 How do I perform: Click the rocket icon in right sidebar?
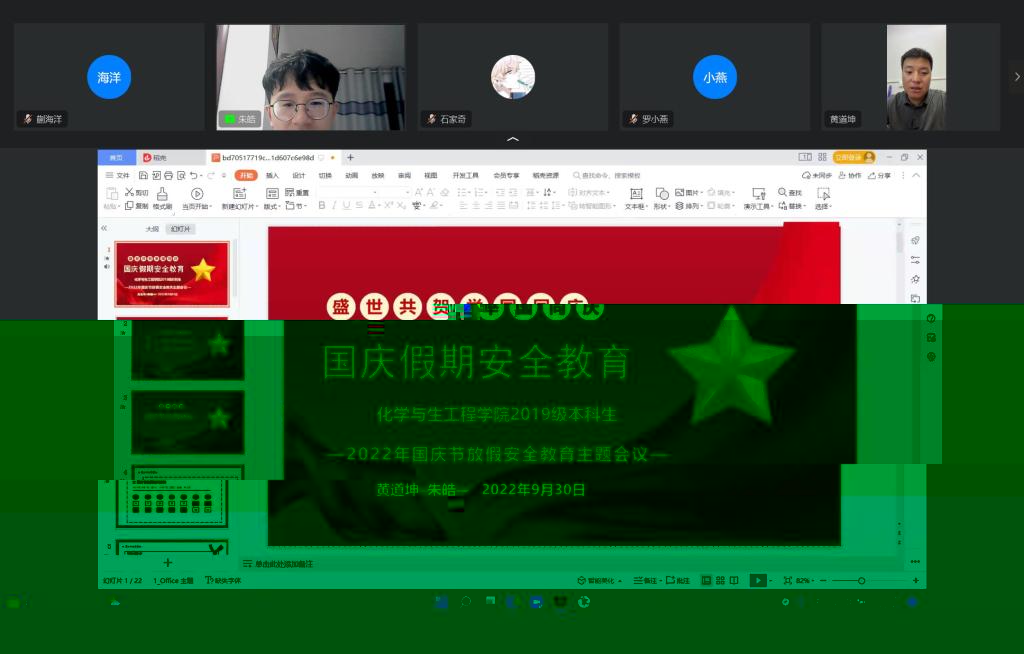[x=916, y=240]
